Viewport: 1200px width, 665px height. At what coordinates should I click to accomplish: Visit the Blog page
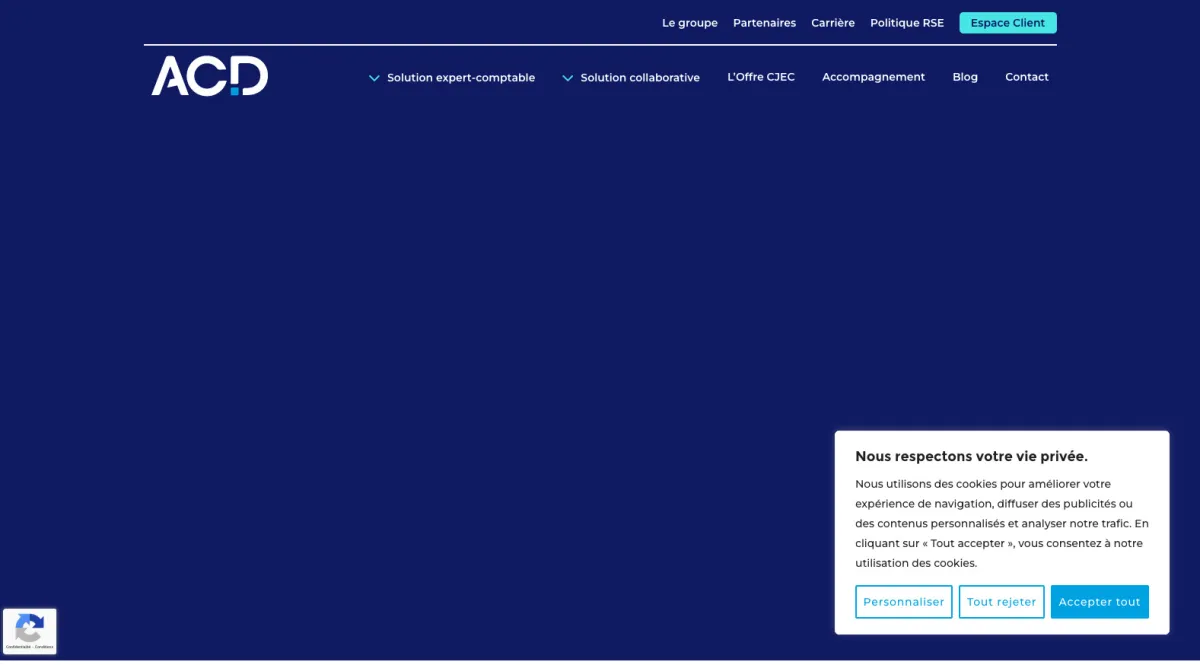pyautogui.click(x=965, y=77)
